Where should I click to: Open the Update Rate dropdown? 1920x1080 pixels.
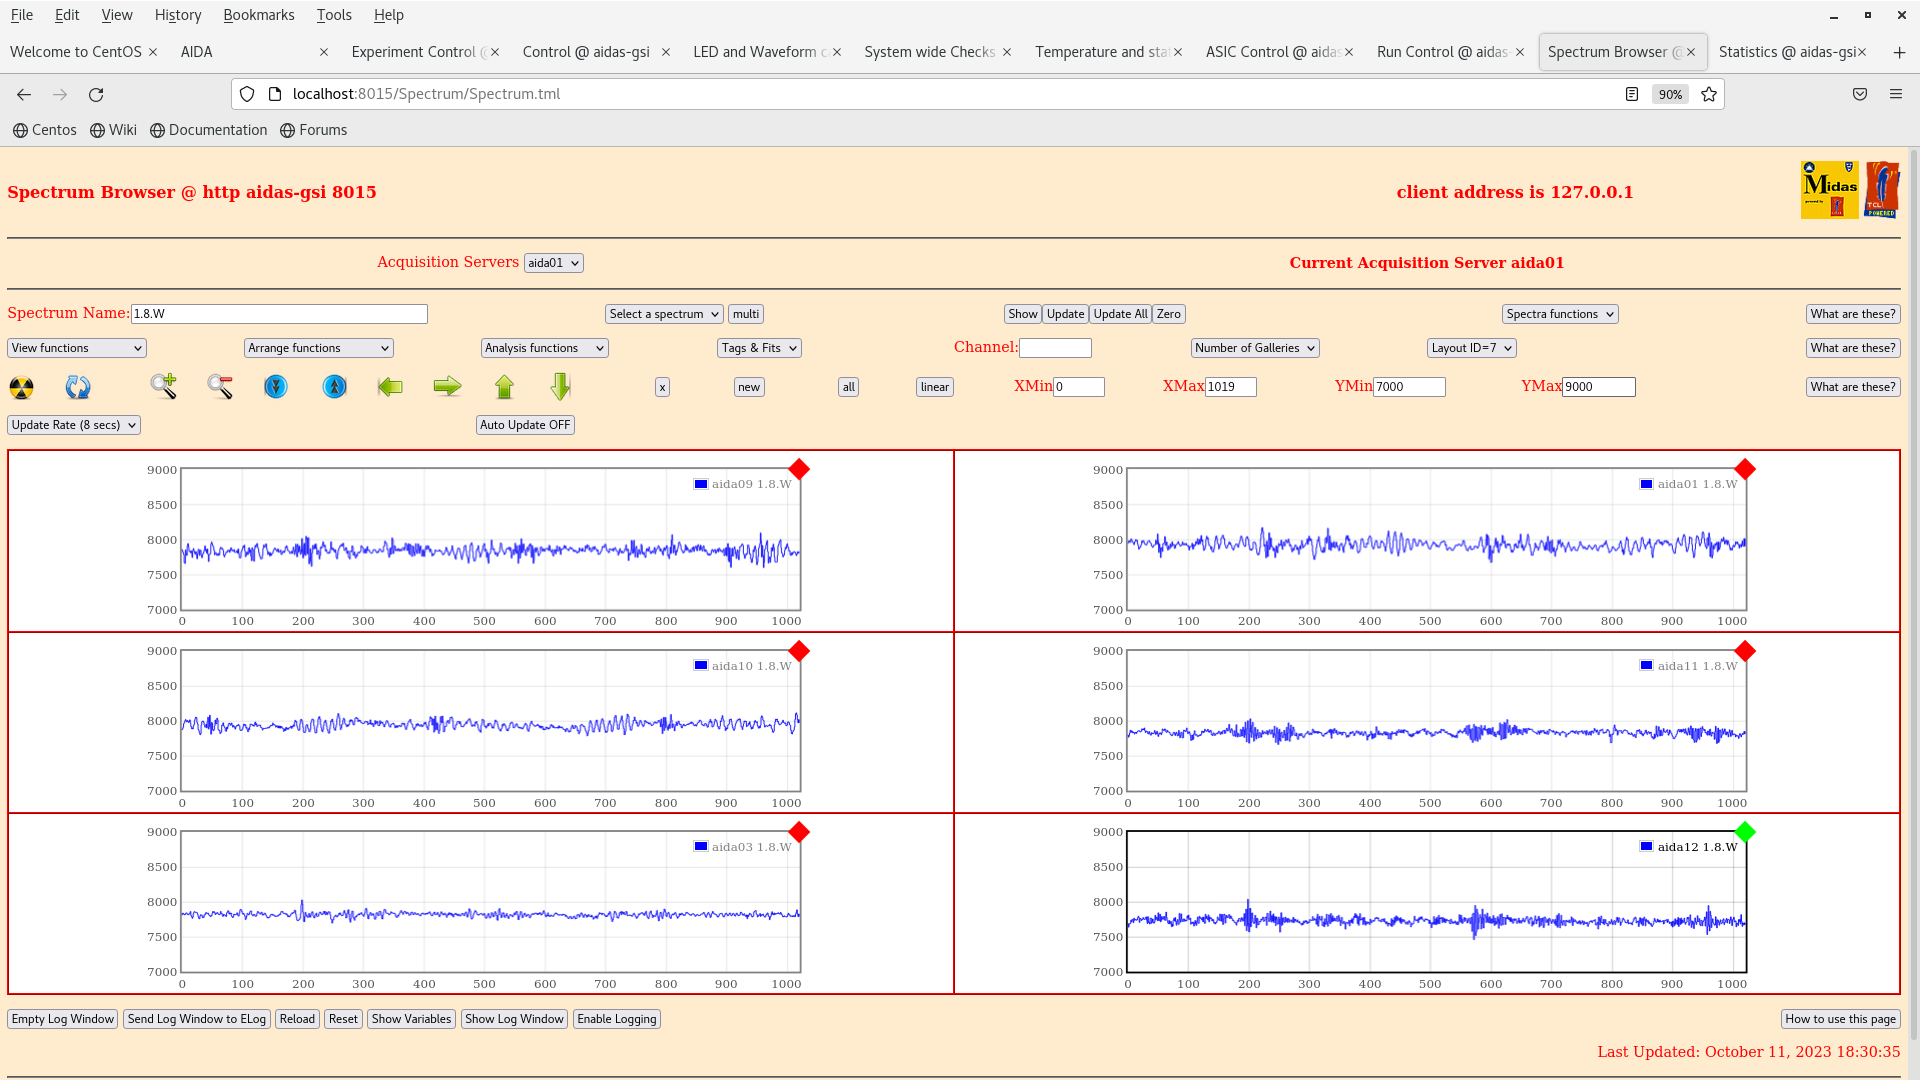pyautogui.click(x=74, y=425)
